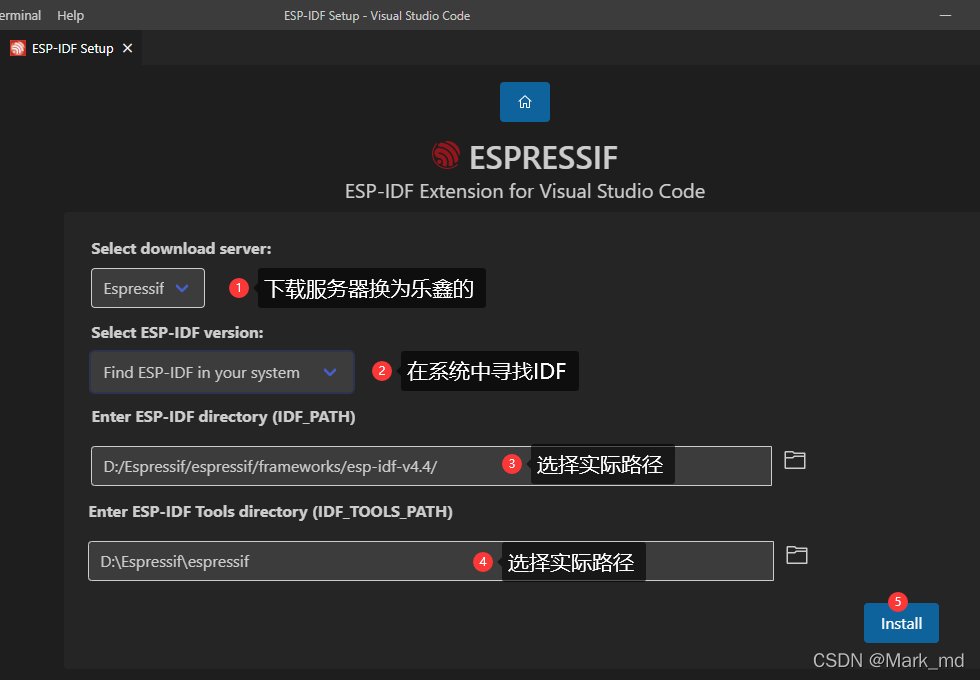Open the Terminal menu
980x680 pixels.
pyautogui.click(x=20, y=15)
